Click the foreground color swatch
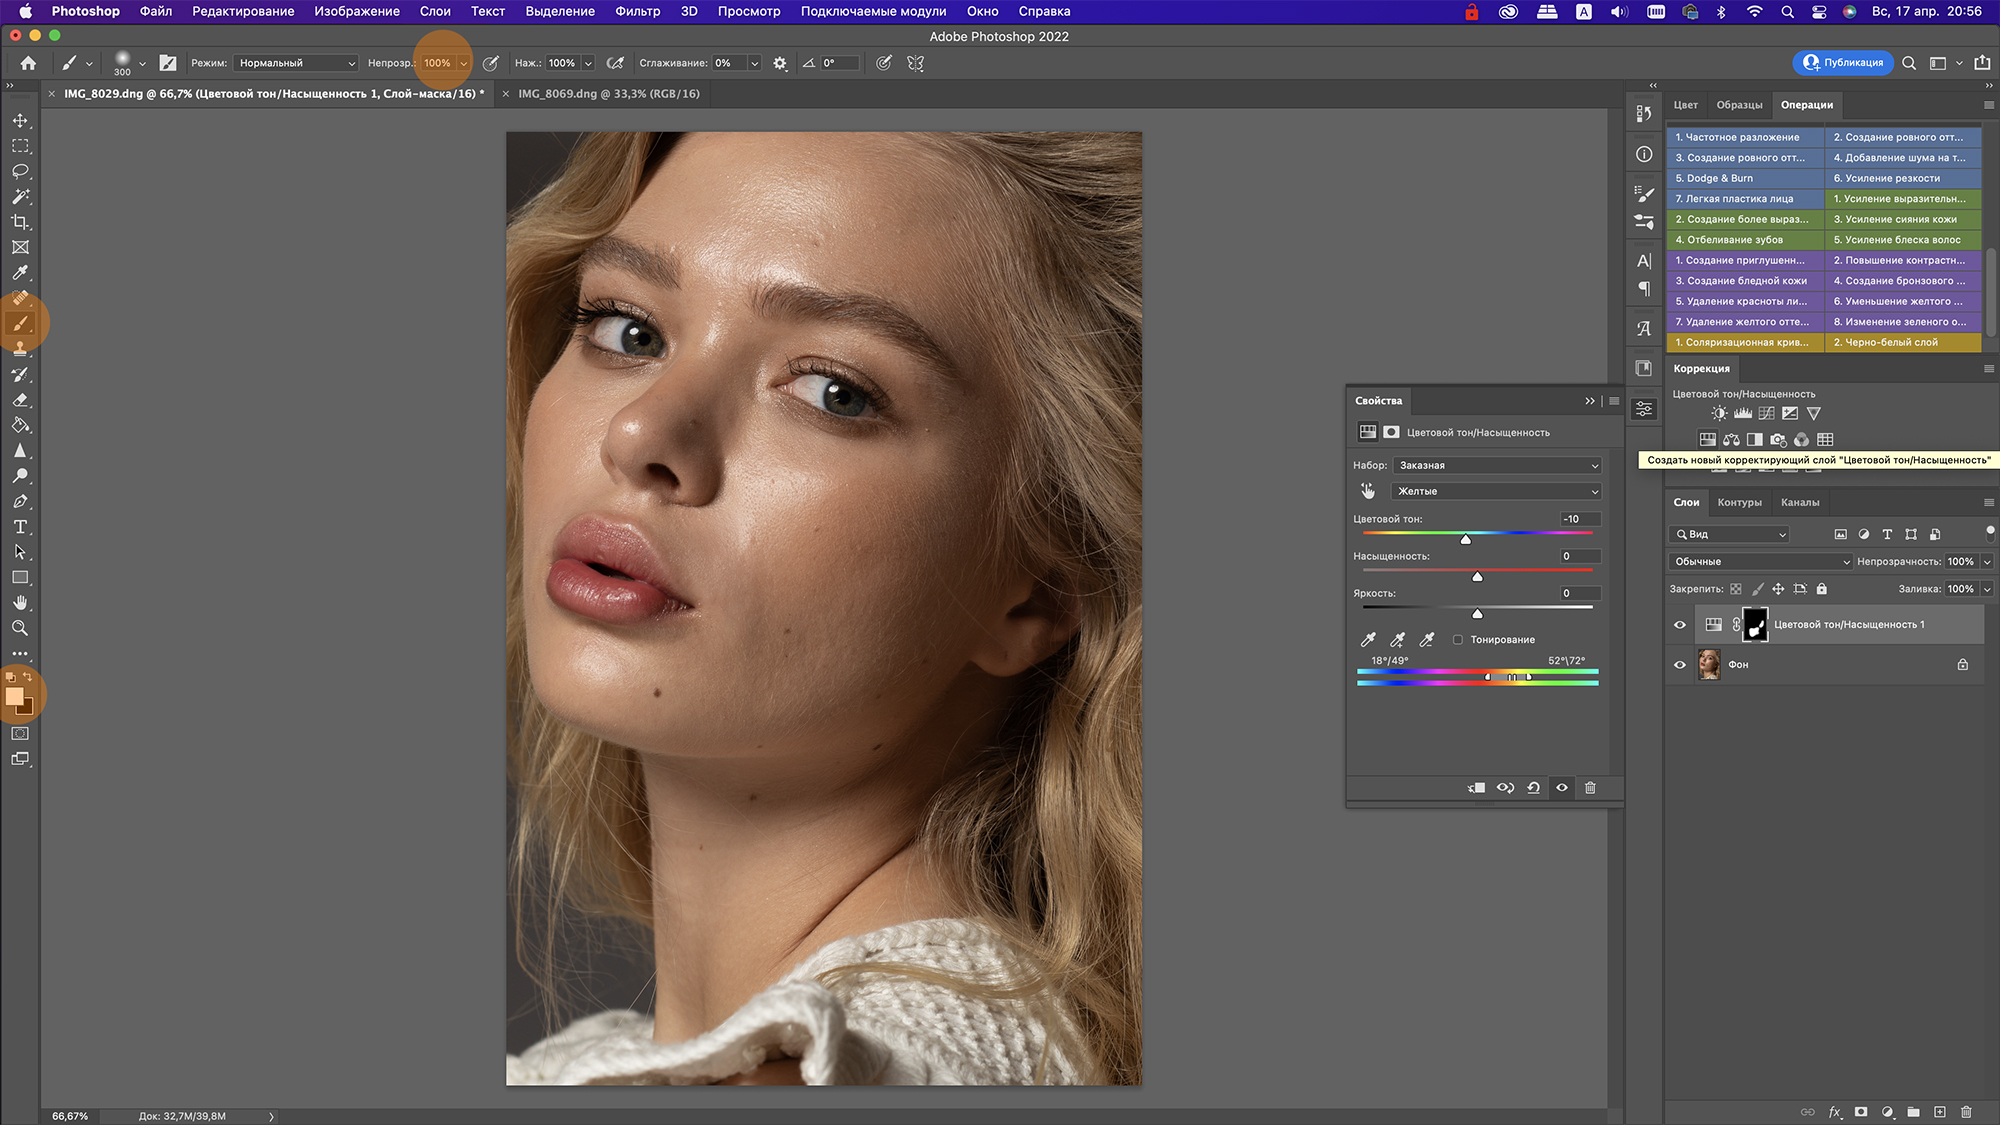This screenshot has width=2000, height=1125. tap(14, 697)
